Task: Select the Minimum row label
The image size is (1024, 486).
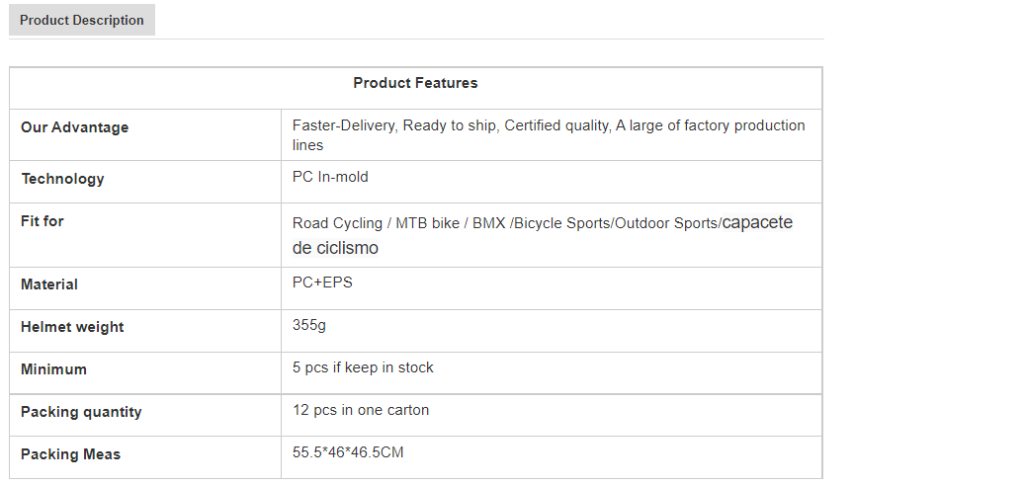Action: point(54,369)
